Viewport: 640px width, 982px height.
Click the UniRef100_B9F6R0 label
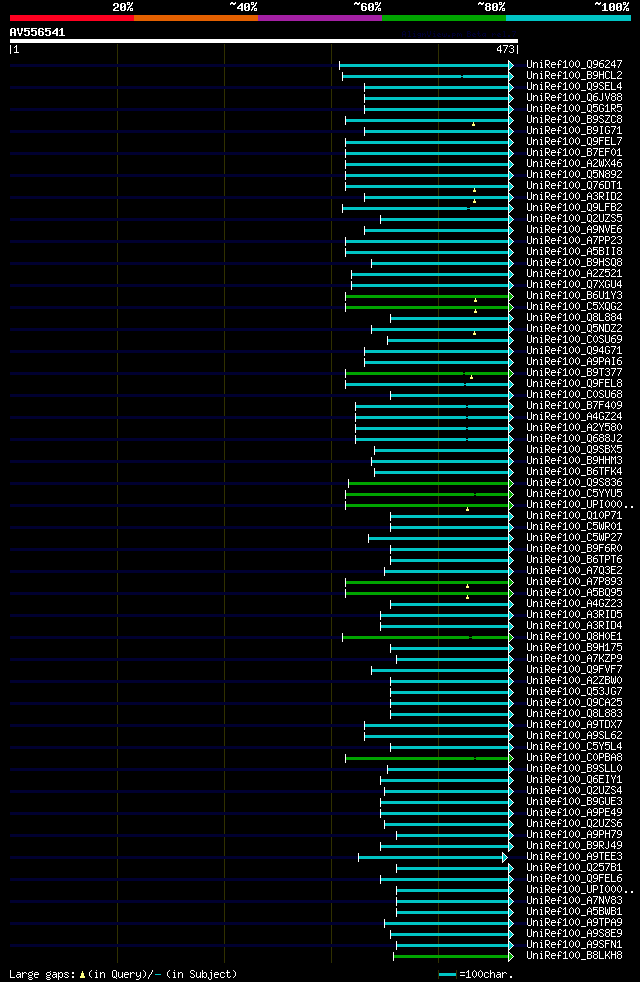[574, 549]
